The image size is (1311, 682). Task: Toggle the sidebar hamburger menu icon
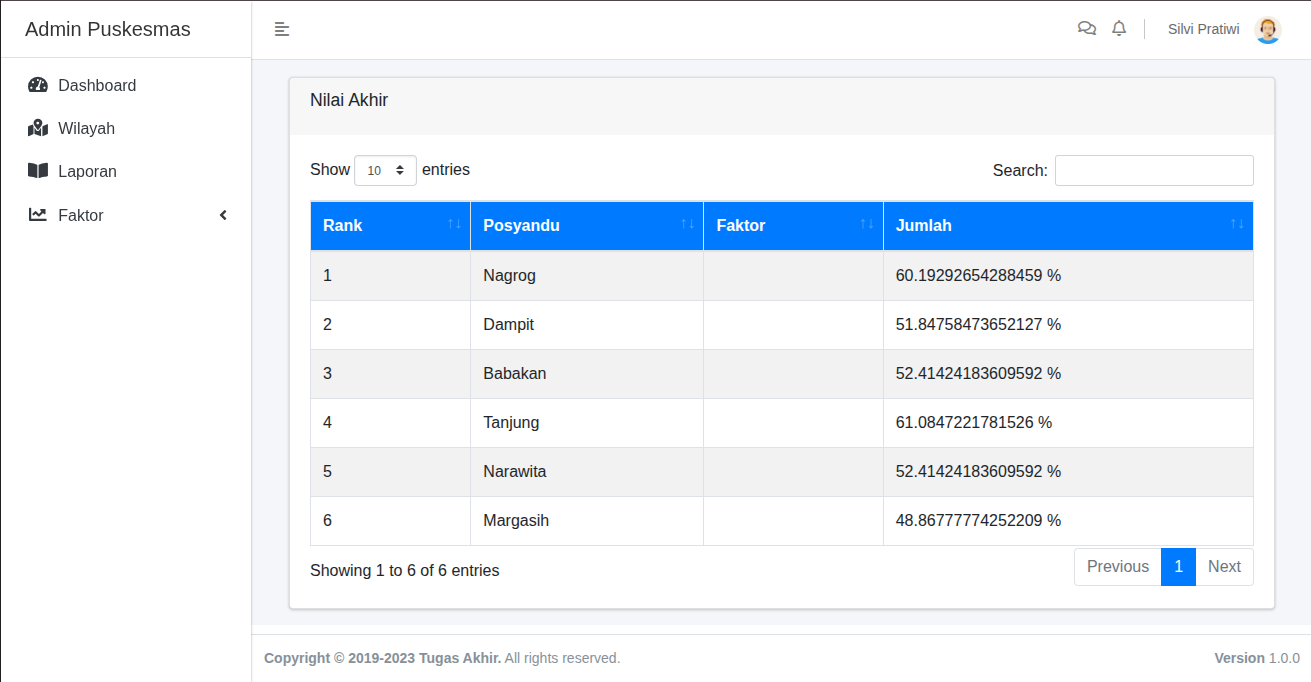[x=282, y=29]
